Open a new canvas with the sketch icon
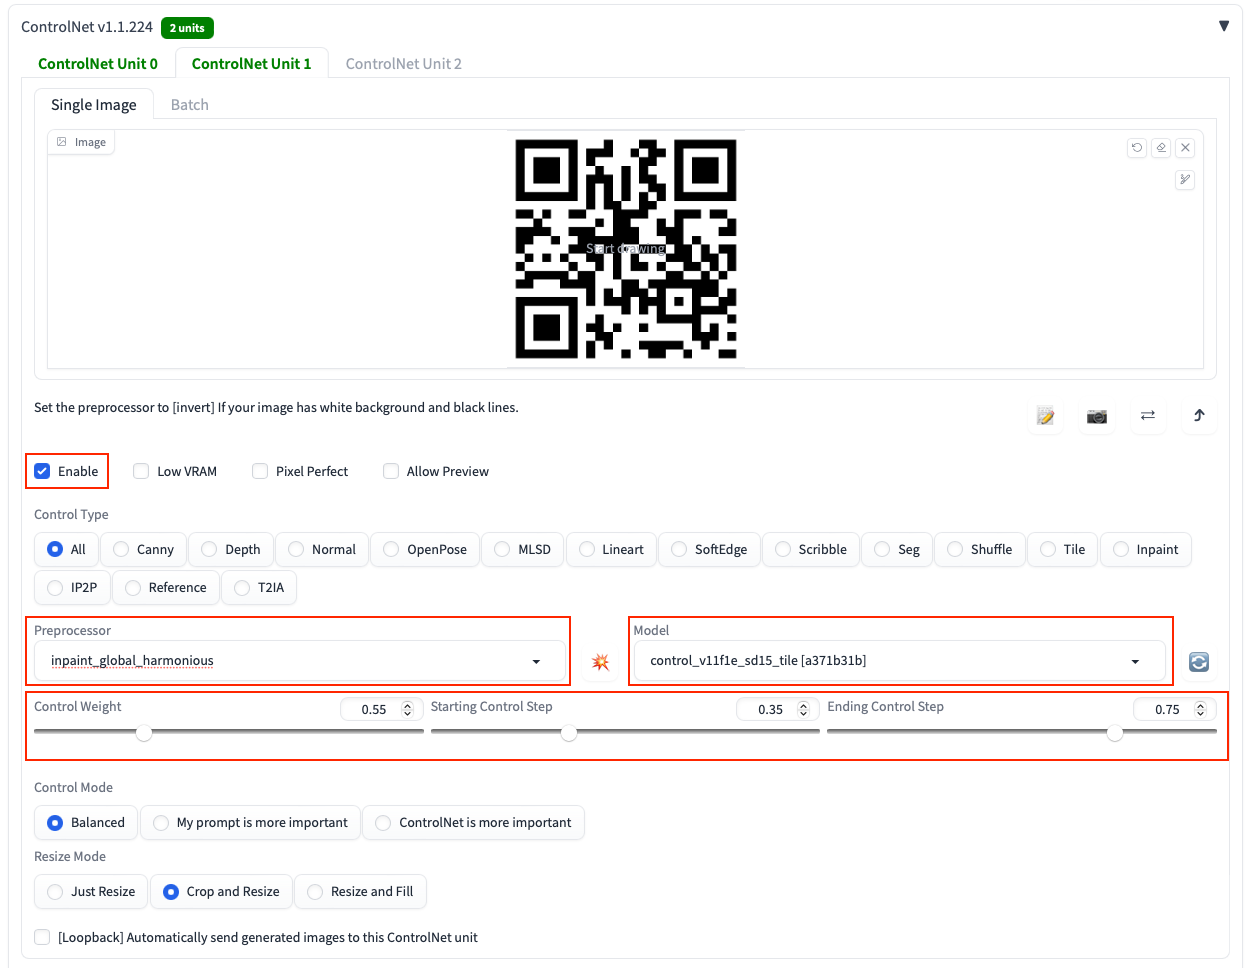This screenshot has height=968, width=1252. [x=1045, y=416]
